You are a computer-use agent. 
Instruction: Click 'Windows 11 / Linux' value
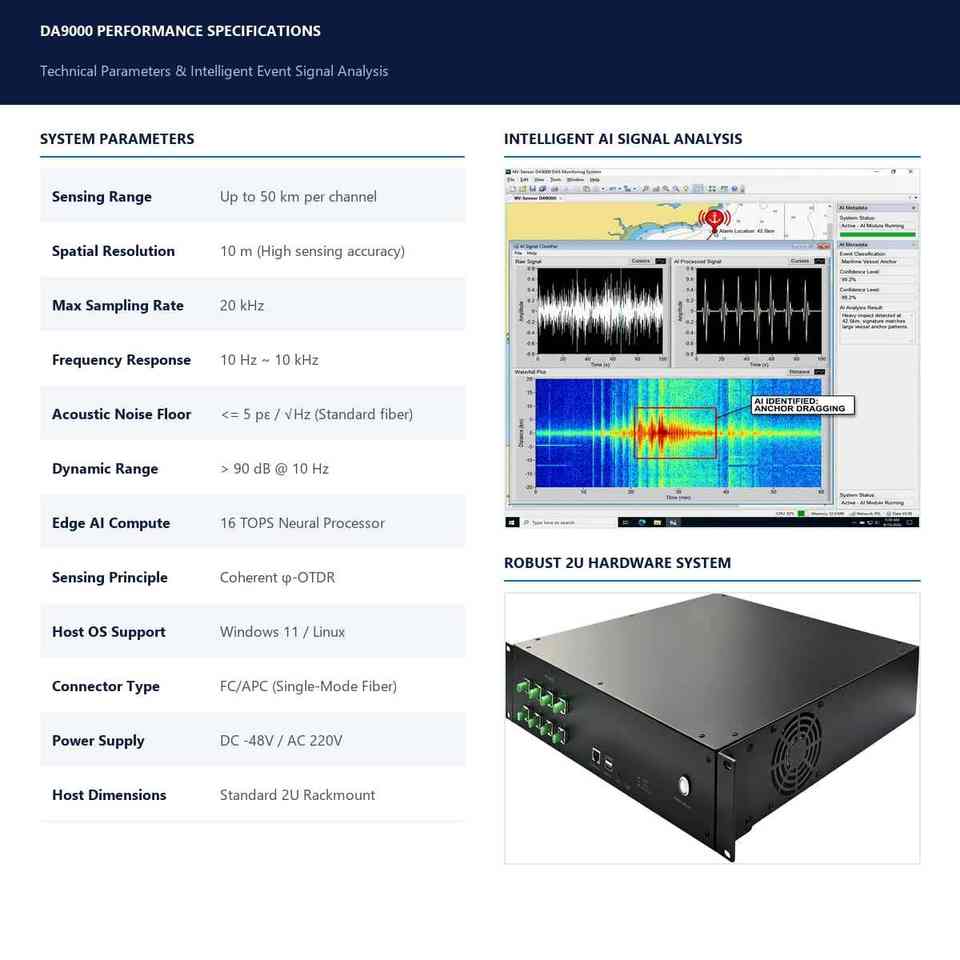[x=282, y=632]
